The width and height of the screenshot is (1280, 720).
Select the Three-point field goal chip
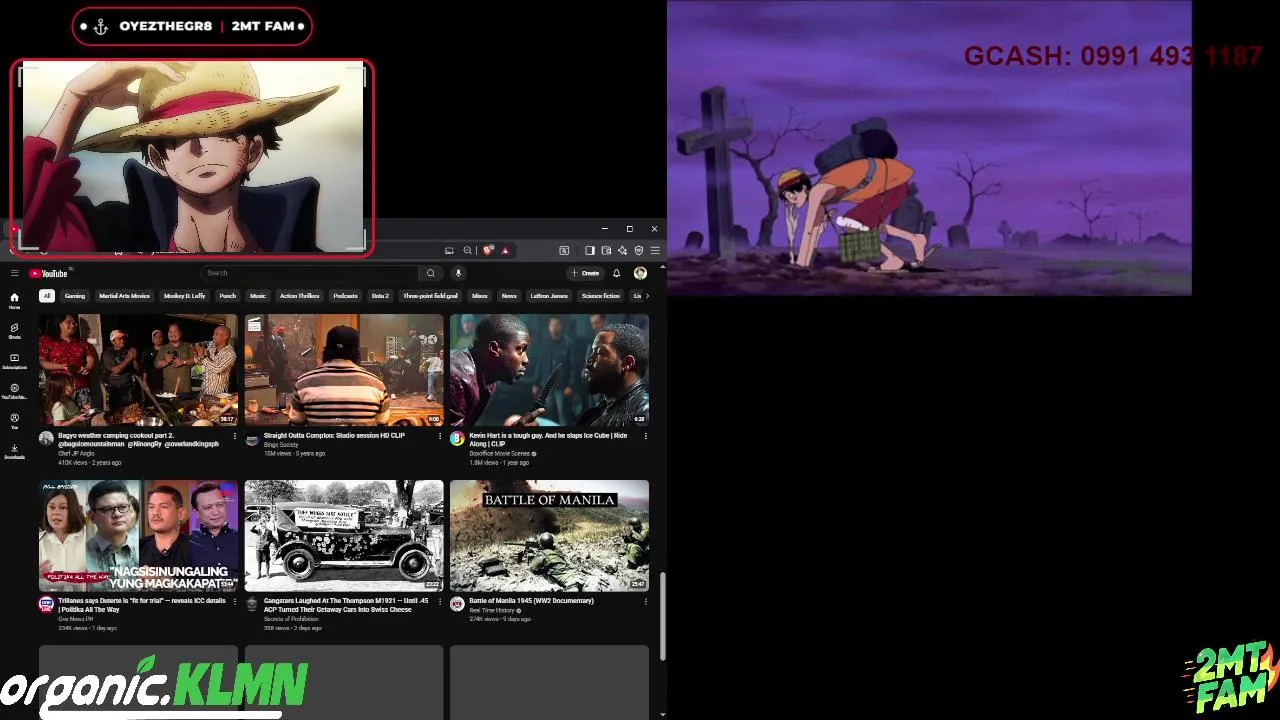(430, 296)
